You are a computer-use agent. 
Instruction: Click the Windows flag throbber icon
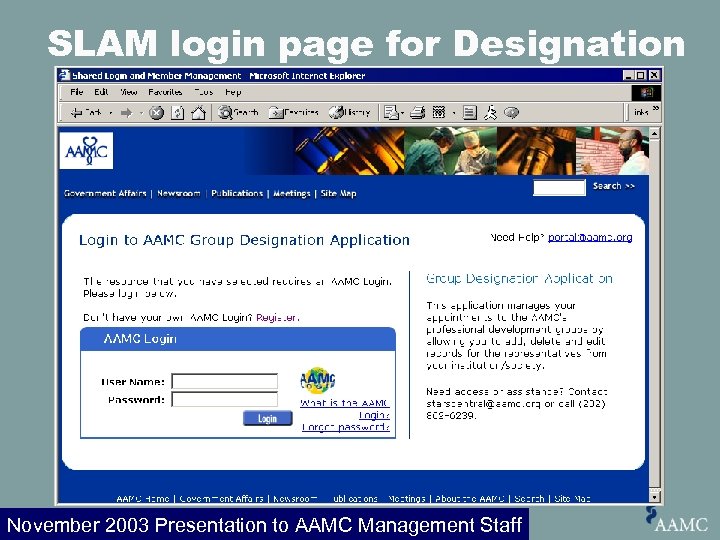coord(646,93)
